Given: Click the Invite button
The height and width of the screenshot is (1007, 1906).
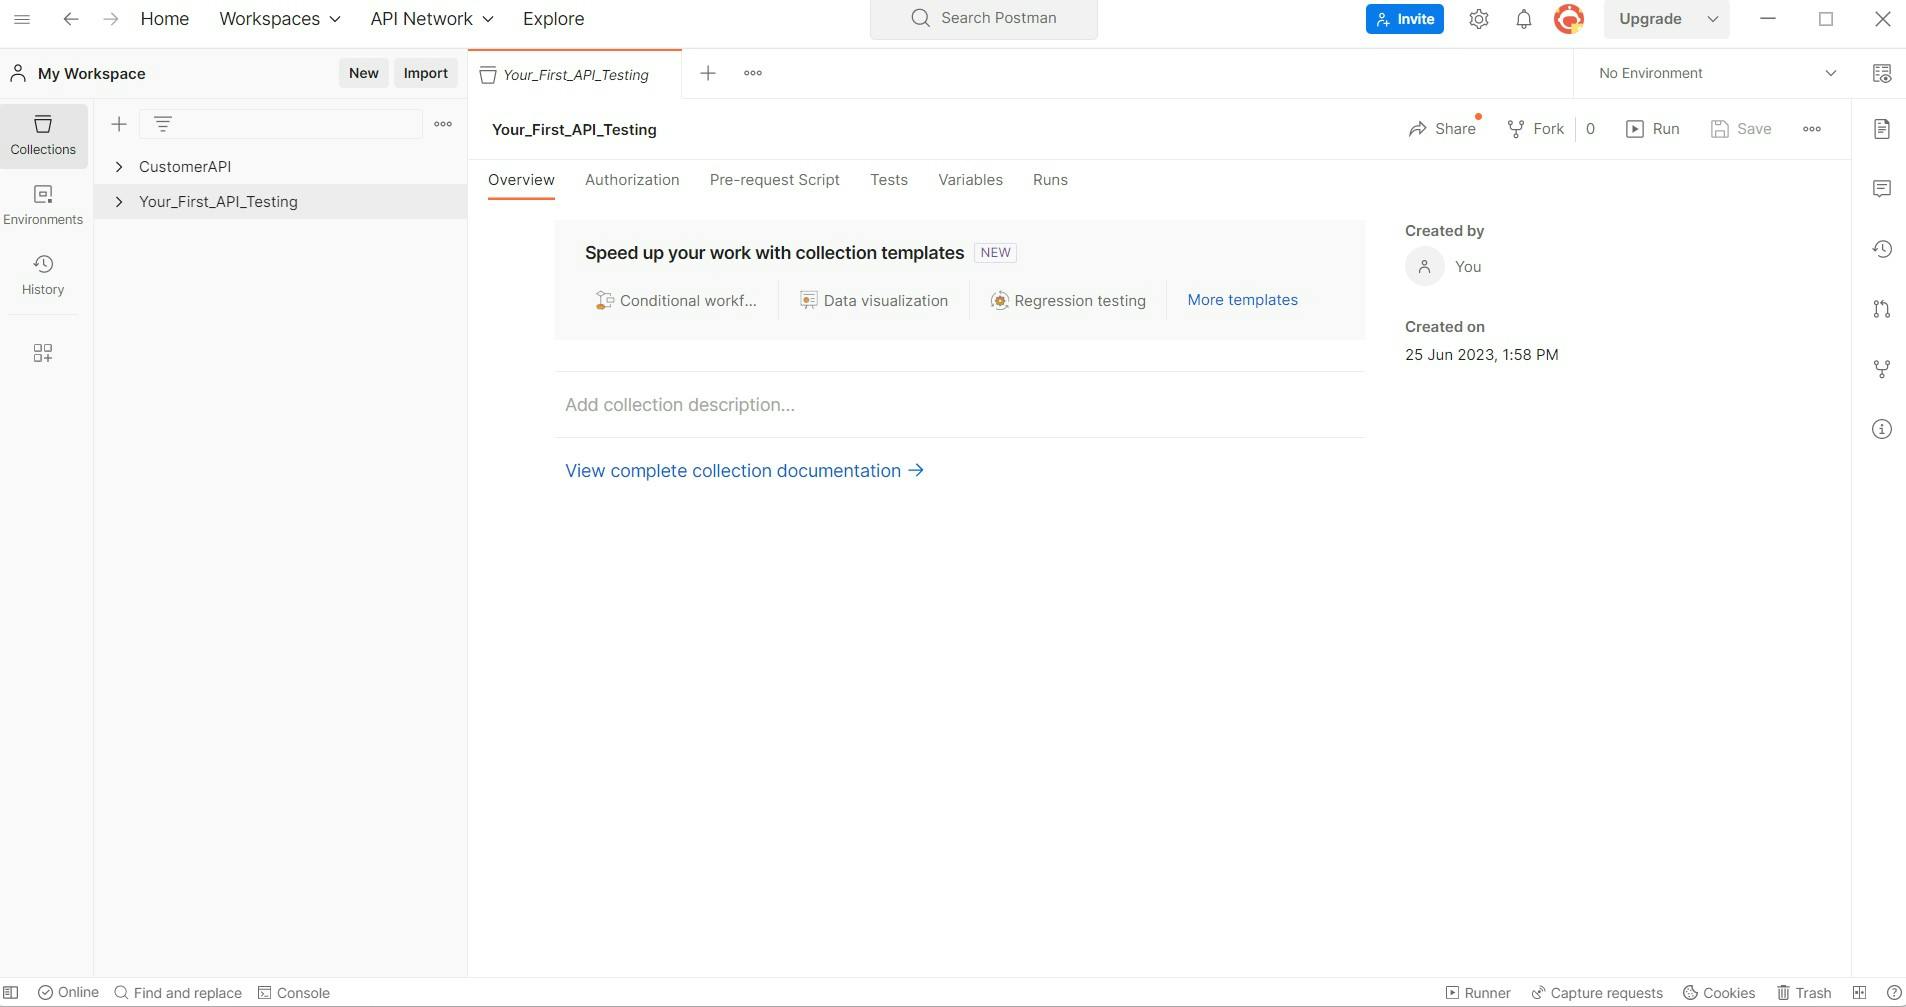Looking at the screenshot, I should pyautogui.click(x=1405, y=19).
